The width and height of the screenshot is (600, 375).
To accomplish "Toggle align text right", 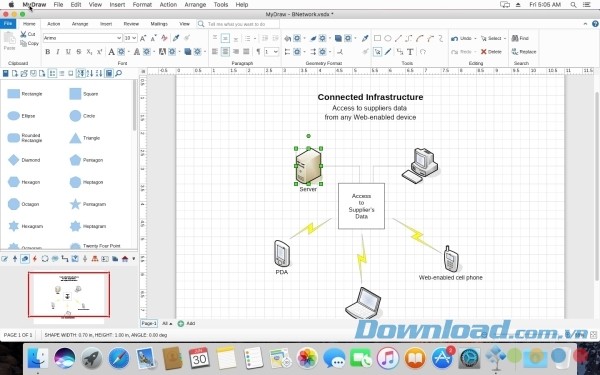I will click(236, 51).
